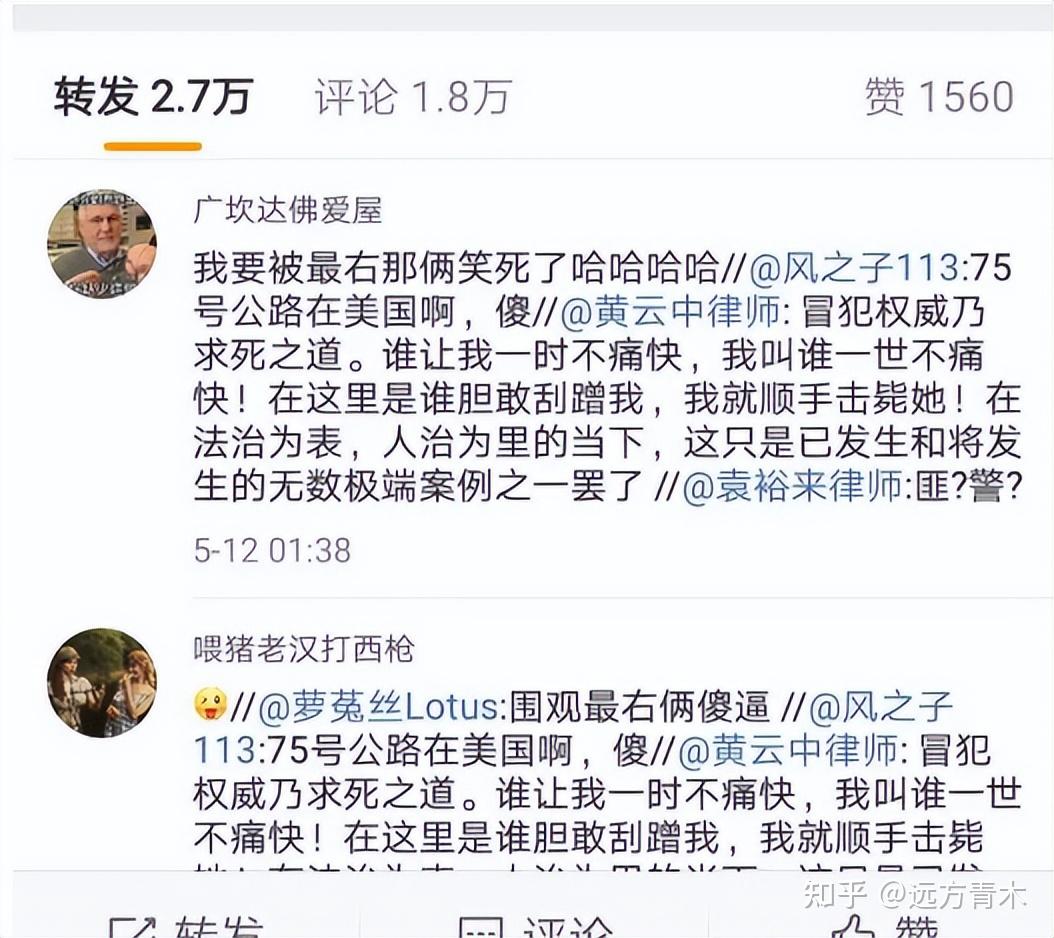The height and width of the screenshot is (938, 1054).
Task: Tap the repost (转发) icon in bottom bar
Action: point(132,927)
